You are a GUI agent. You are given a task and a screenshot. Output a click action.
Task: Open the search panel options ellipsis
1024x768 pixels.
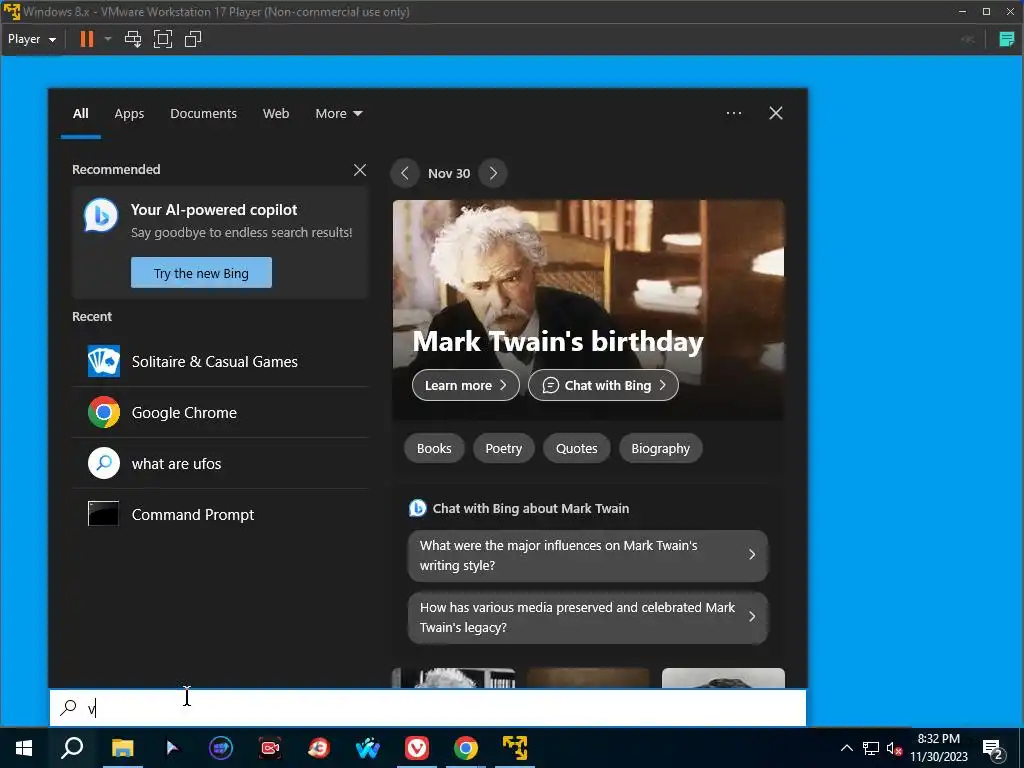tap(733, 113)
